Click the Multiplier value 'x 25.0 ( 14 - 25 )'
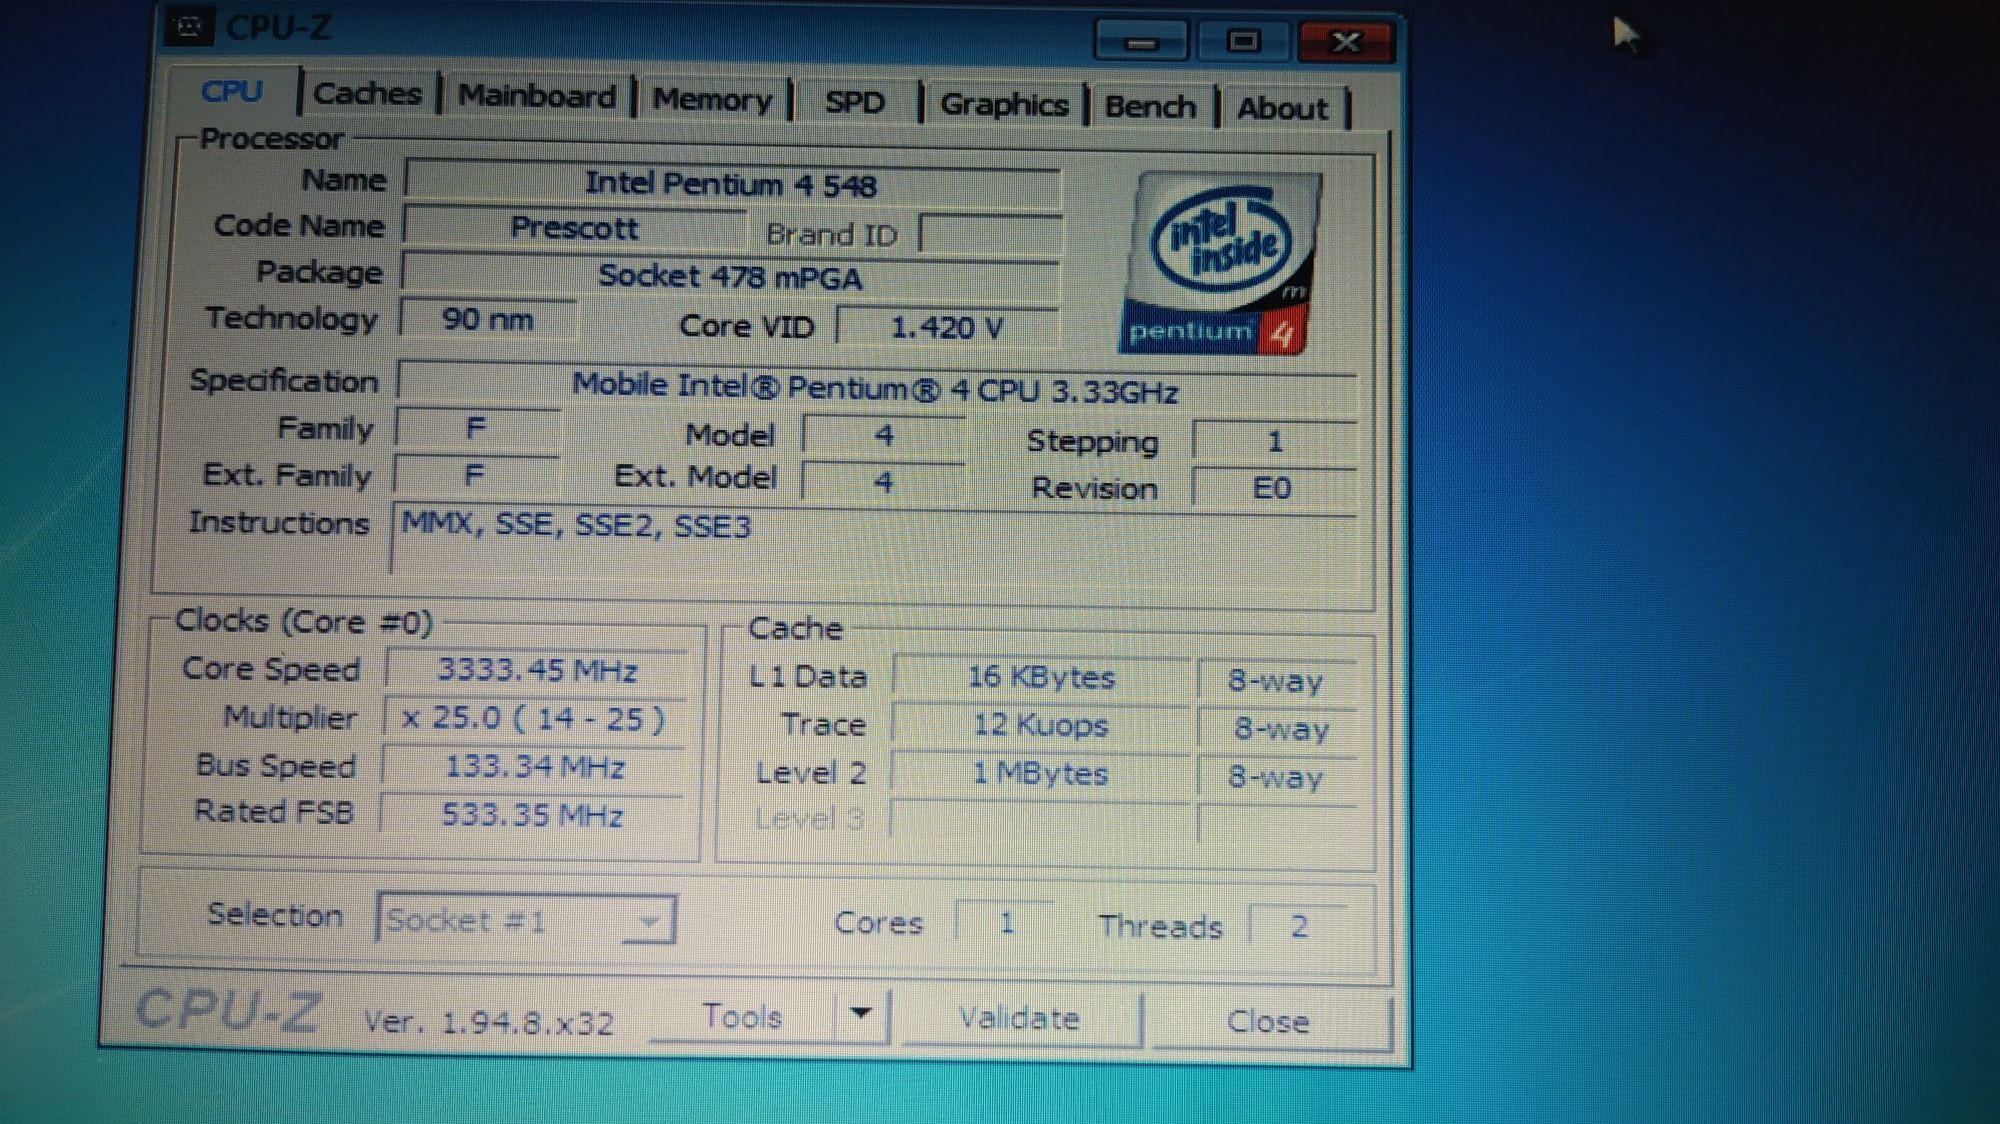The image size is (2000, 1124). pos(535,718)
